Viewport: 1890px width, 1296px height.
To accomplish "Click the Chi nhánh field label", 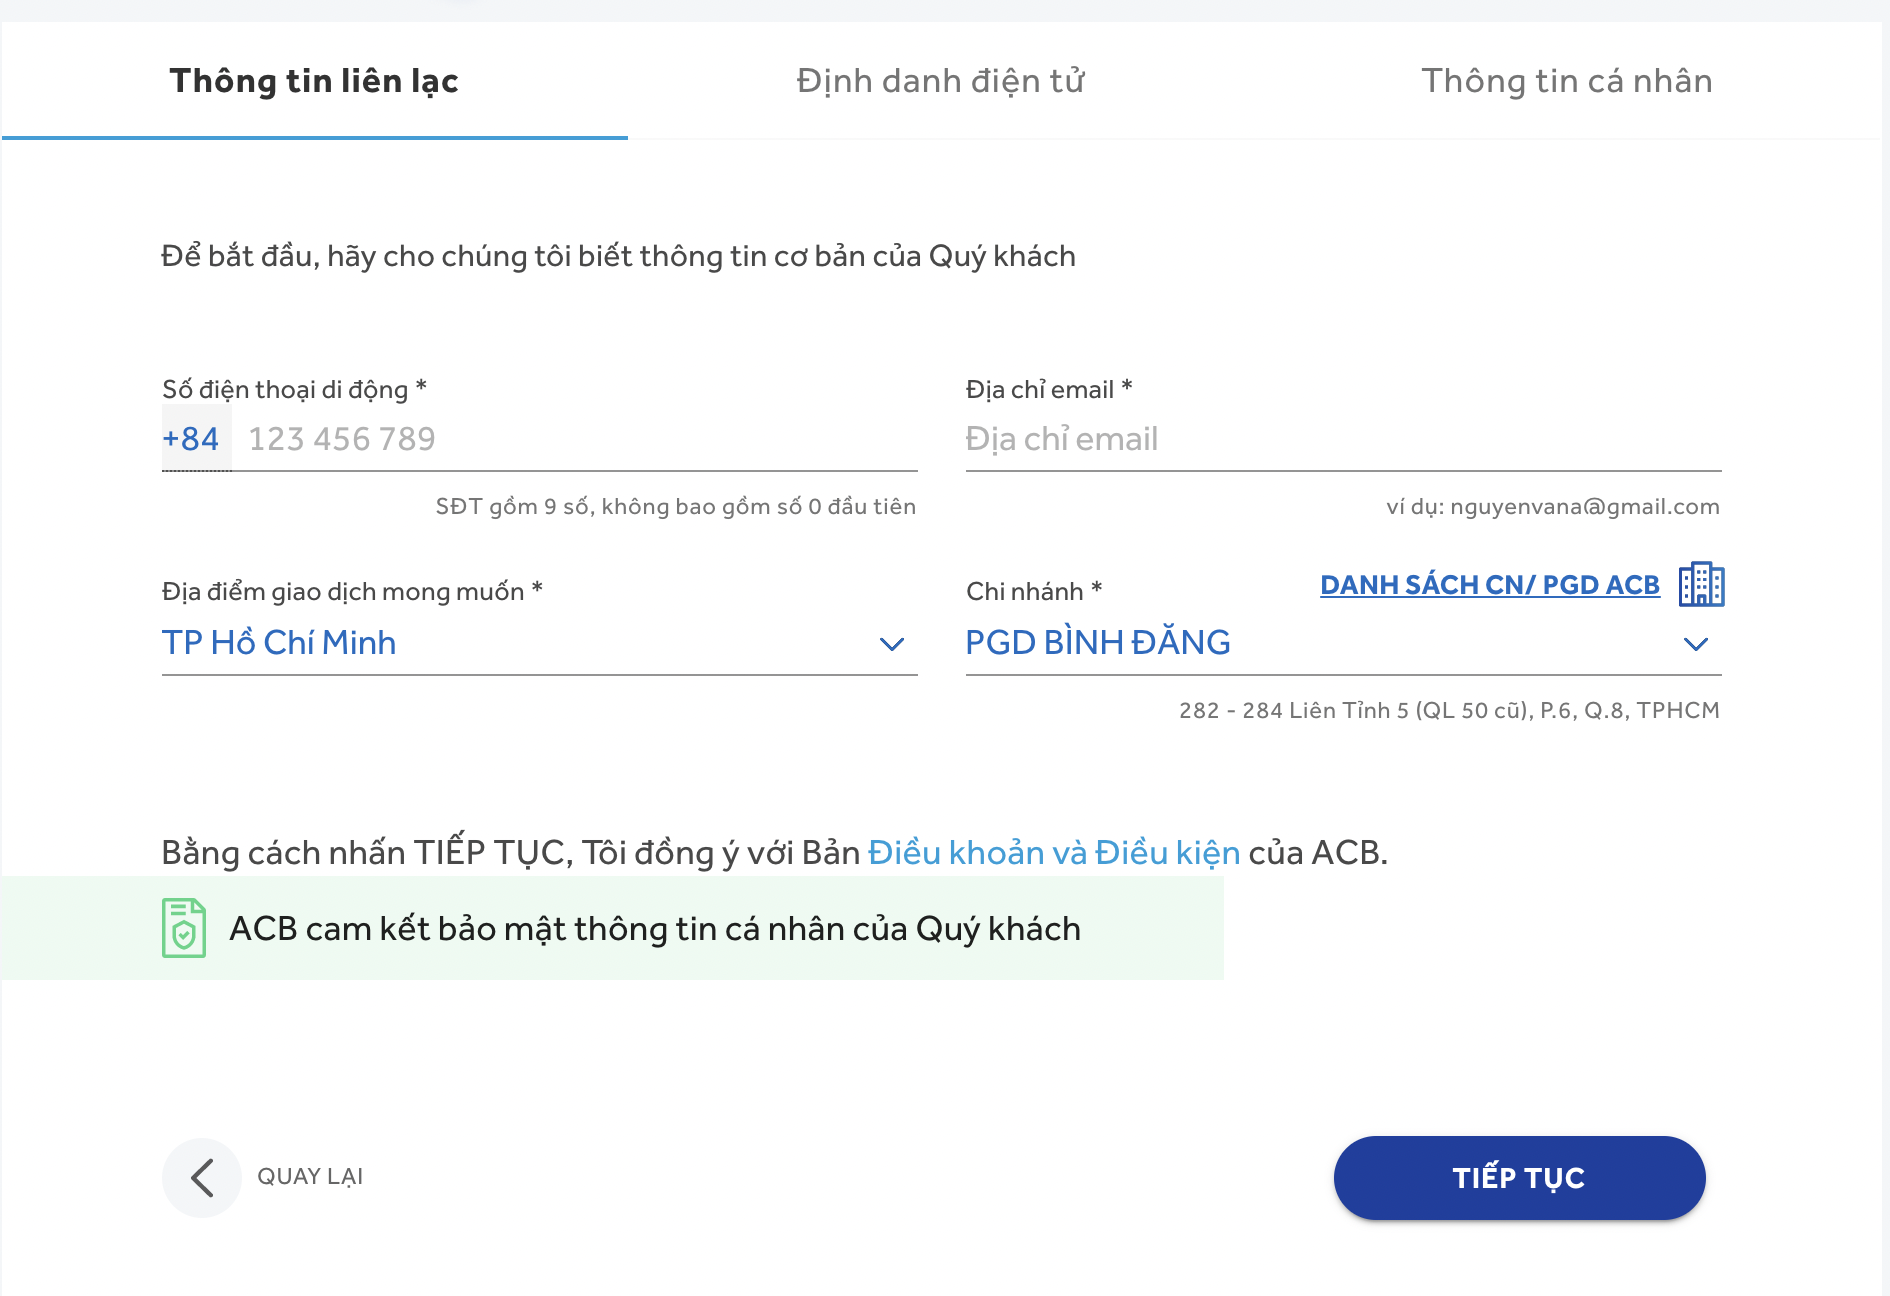I will coord(1034,591).
